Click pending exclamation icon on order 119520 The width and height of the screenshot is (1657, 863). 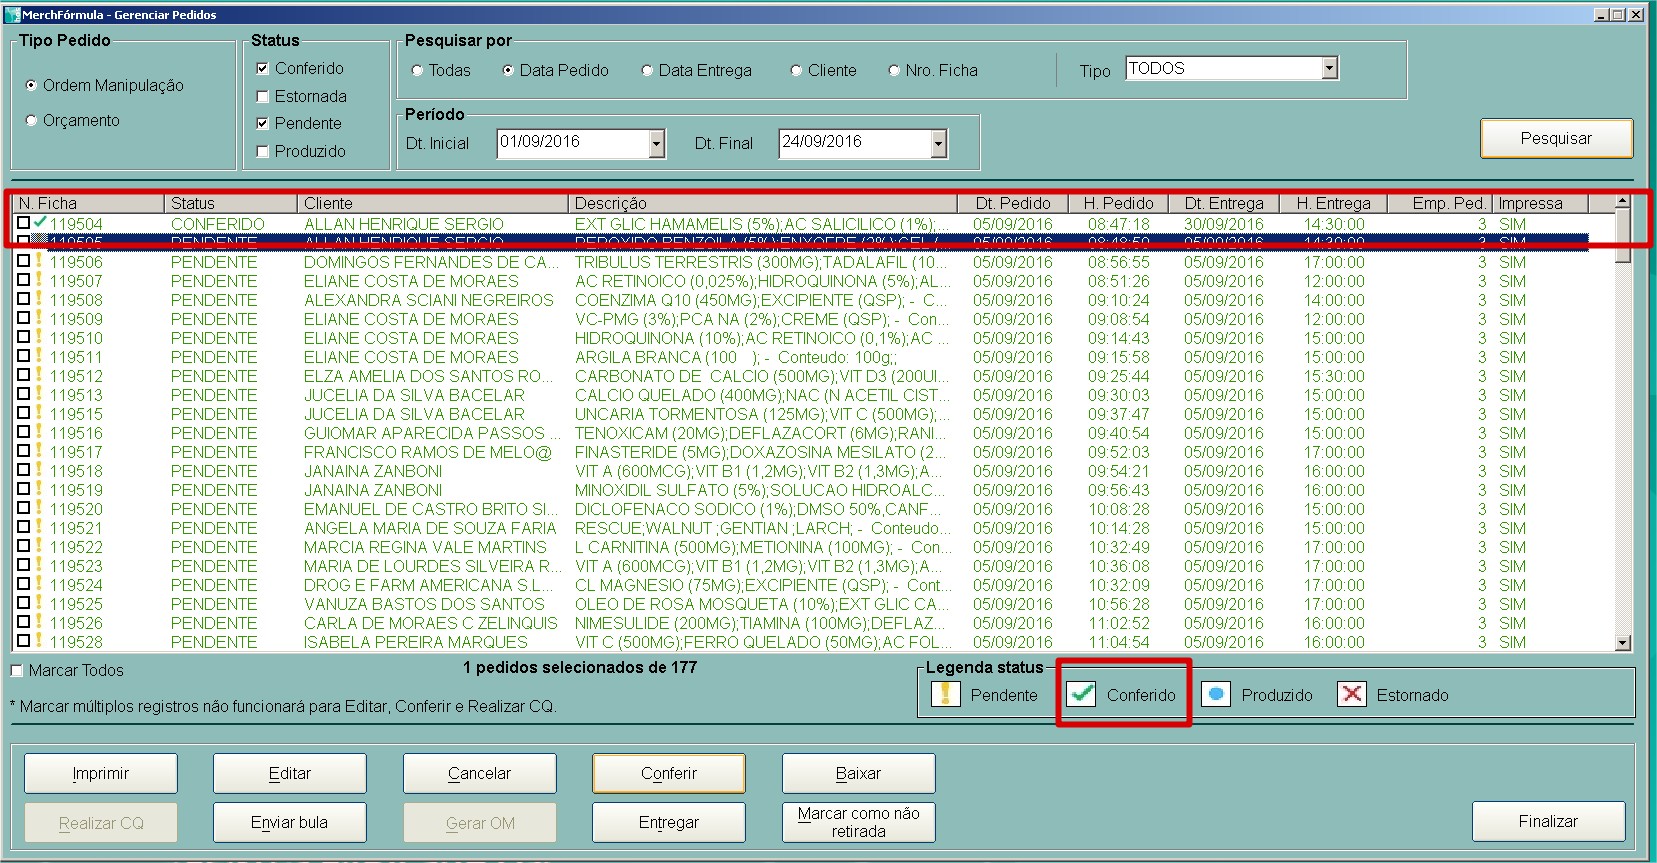coord(39,509)
